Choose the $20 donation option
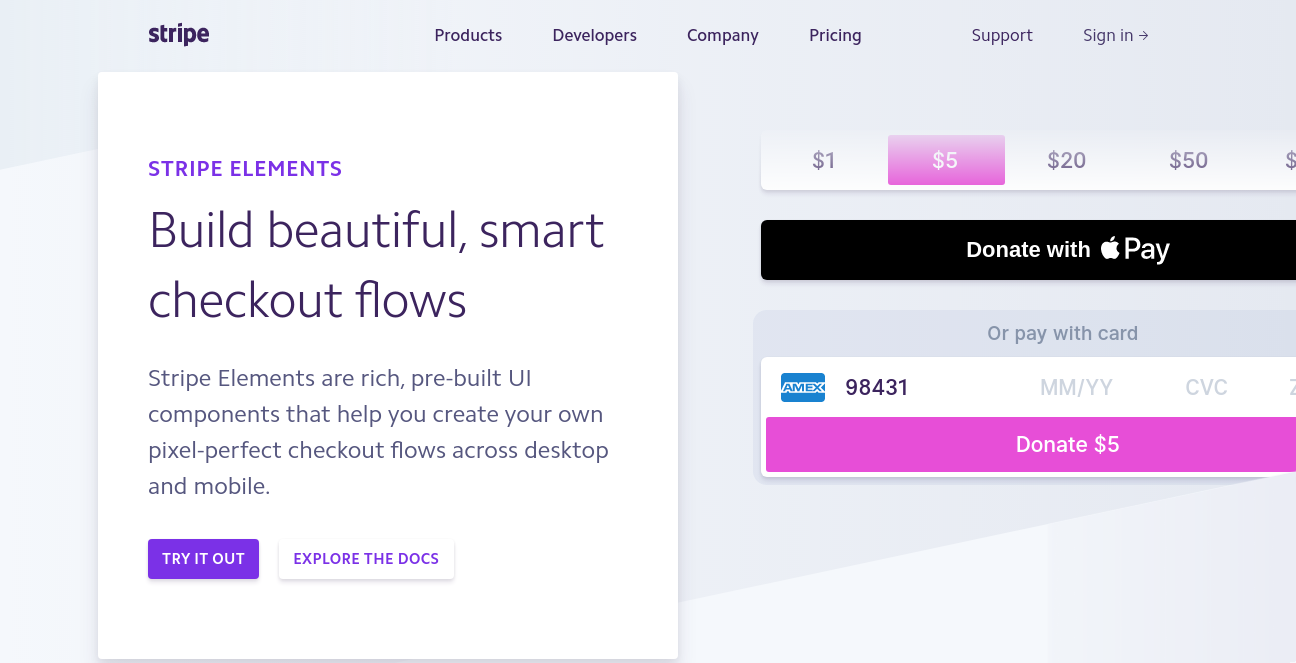 (1066, 160)
